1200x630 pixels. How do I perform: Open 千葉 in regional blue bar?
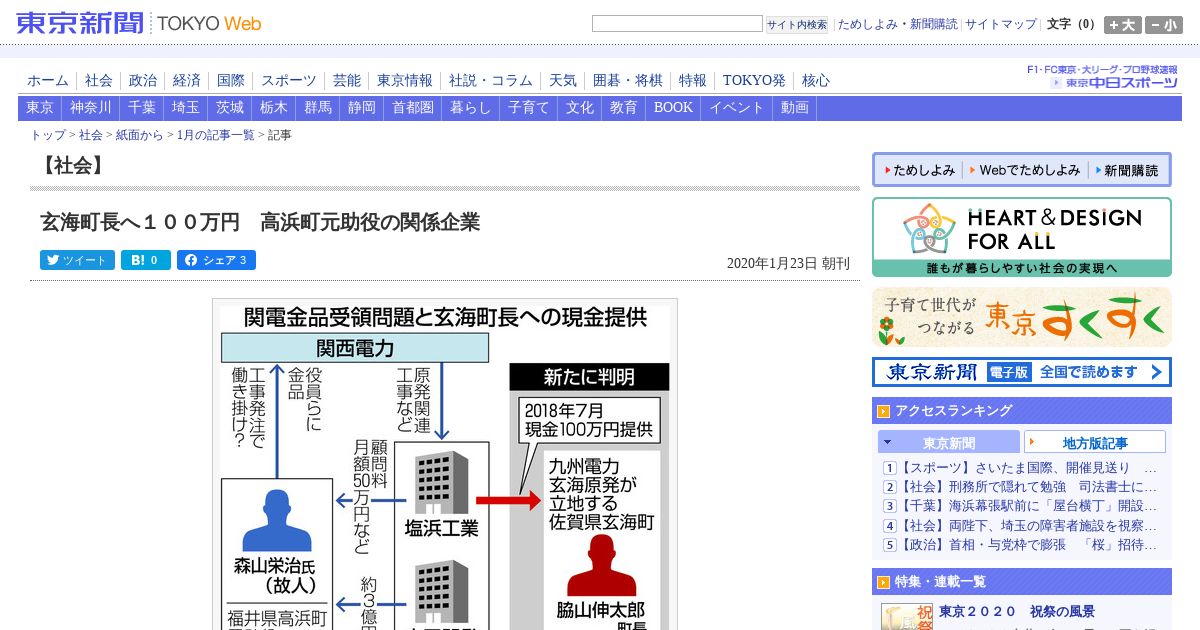pos(142,108)
